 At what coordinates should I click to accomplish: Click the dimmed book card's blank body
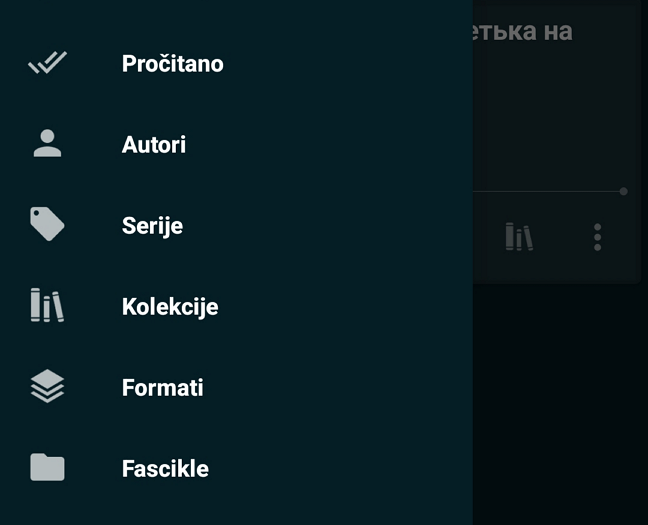[555, 120]
